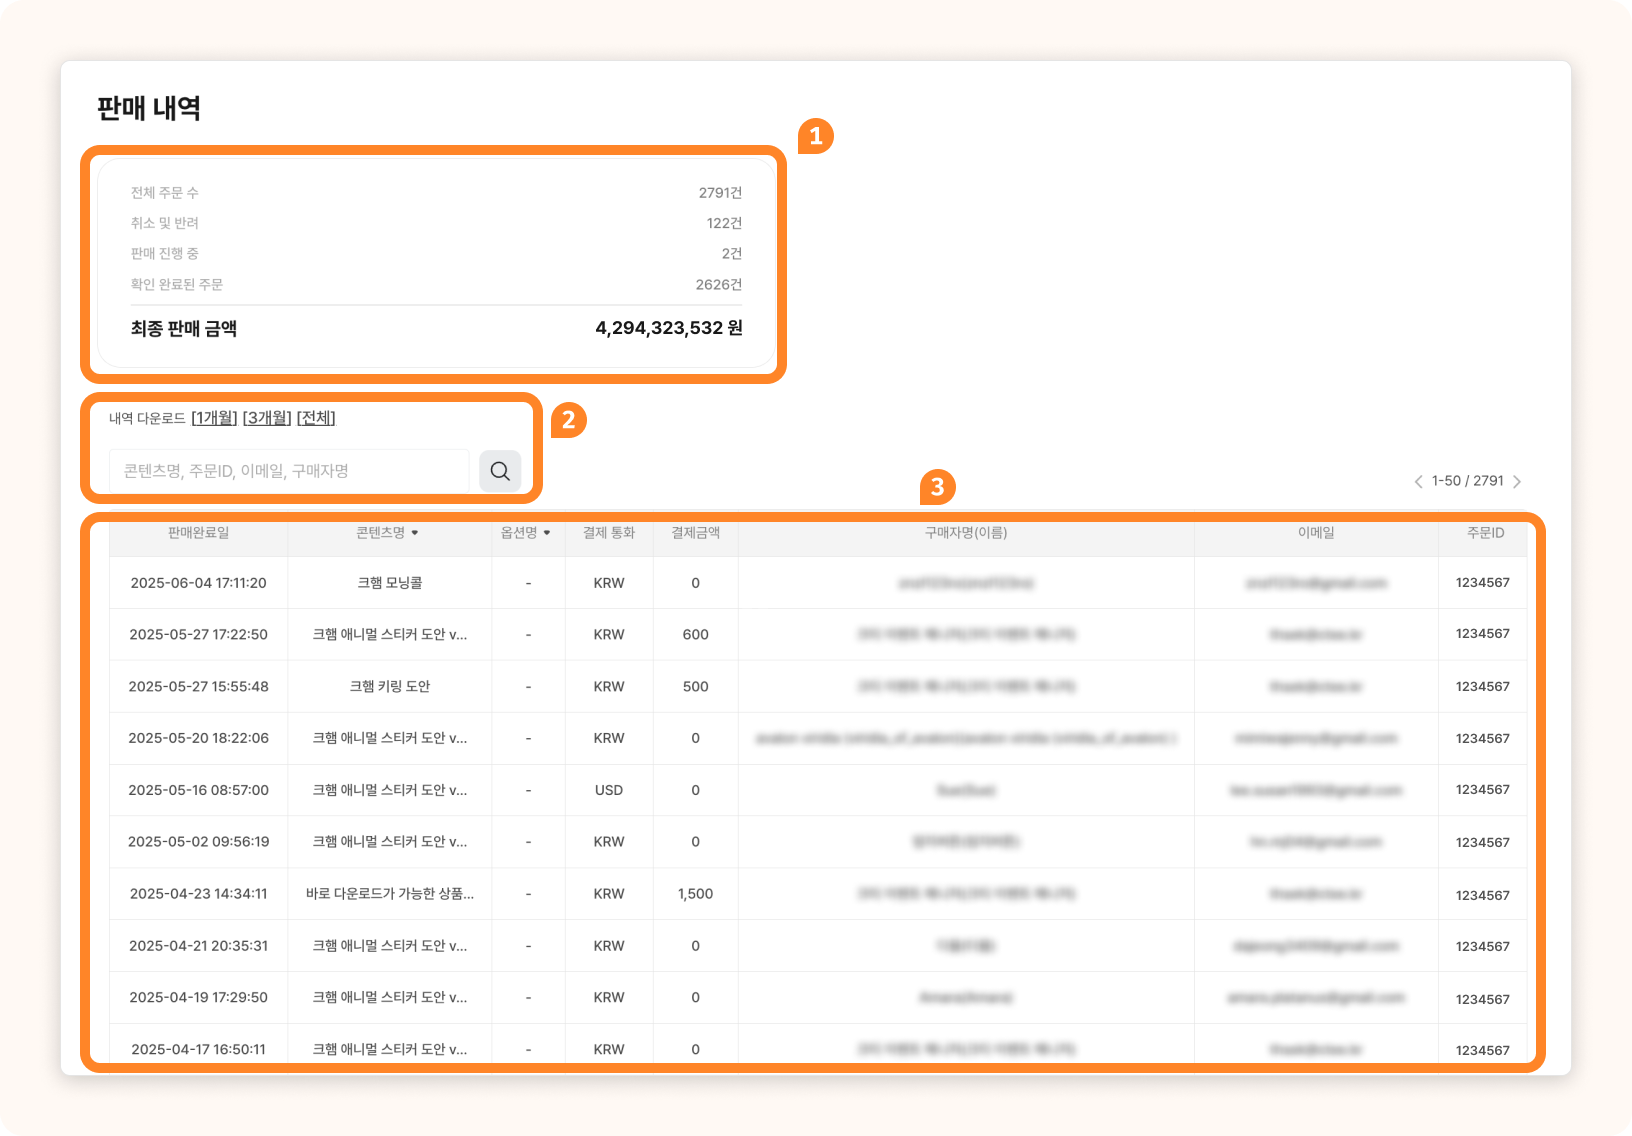Download 1개월 sales history
This screenshot has width=1632, height=1136.
click(214, 418)
